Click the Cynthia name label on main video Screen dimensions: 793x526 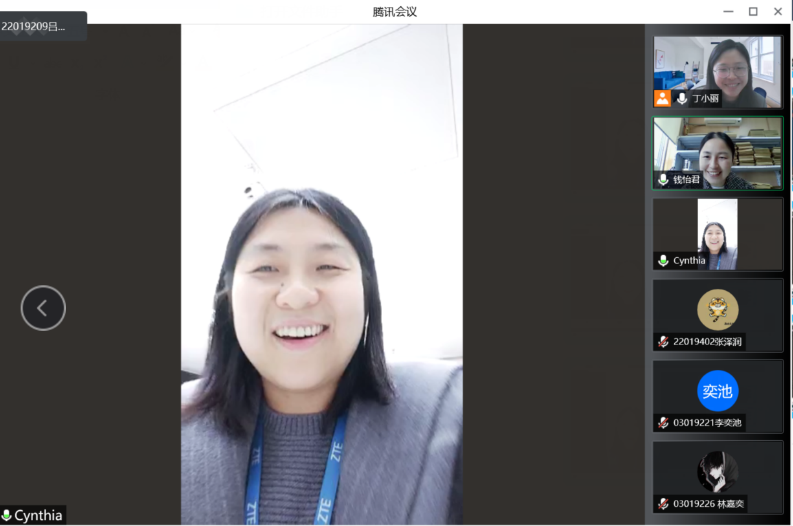point(38,516)
